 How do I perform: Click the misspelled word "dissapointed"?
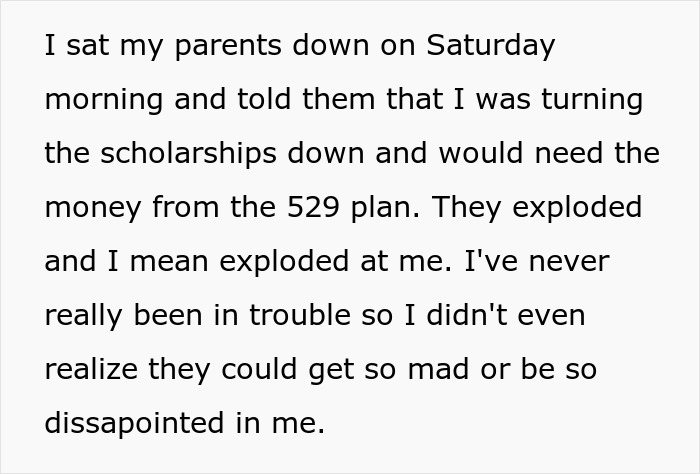(137, 424)
